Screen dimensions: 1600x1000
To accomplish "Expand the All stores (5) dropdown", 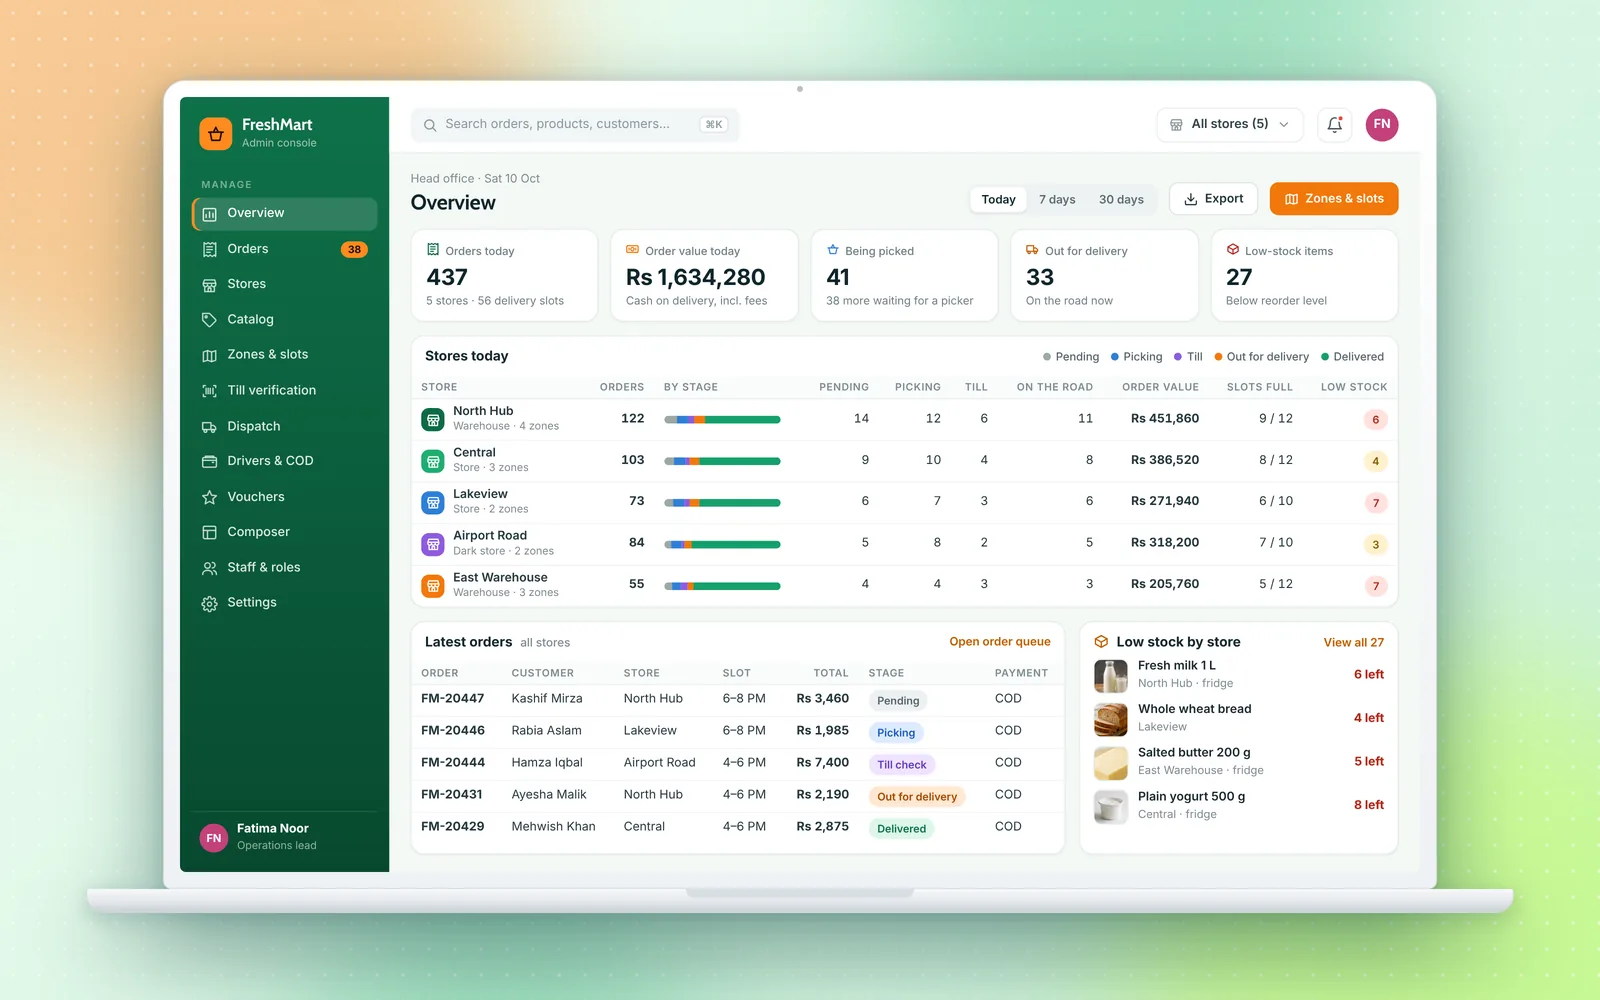I will pos(1230,125).
